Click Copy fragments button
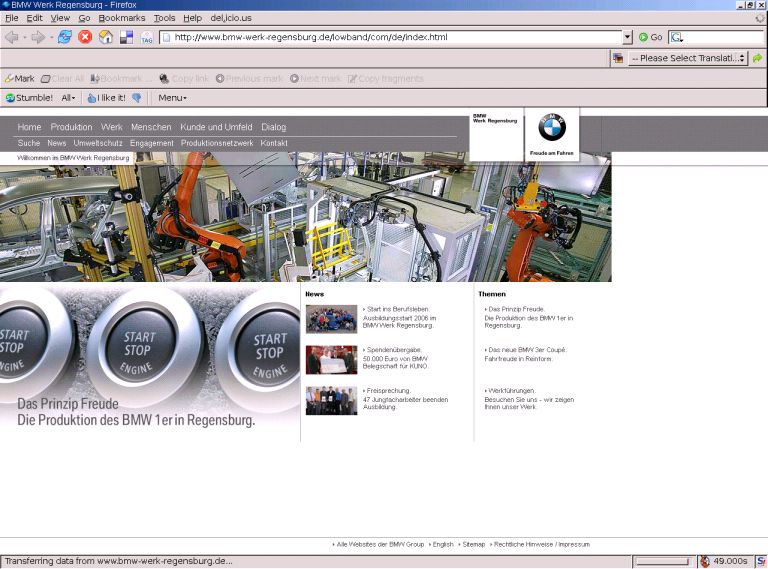Image resolution: width=768 pixels, height=569 pixels. coord(386,79)
